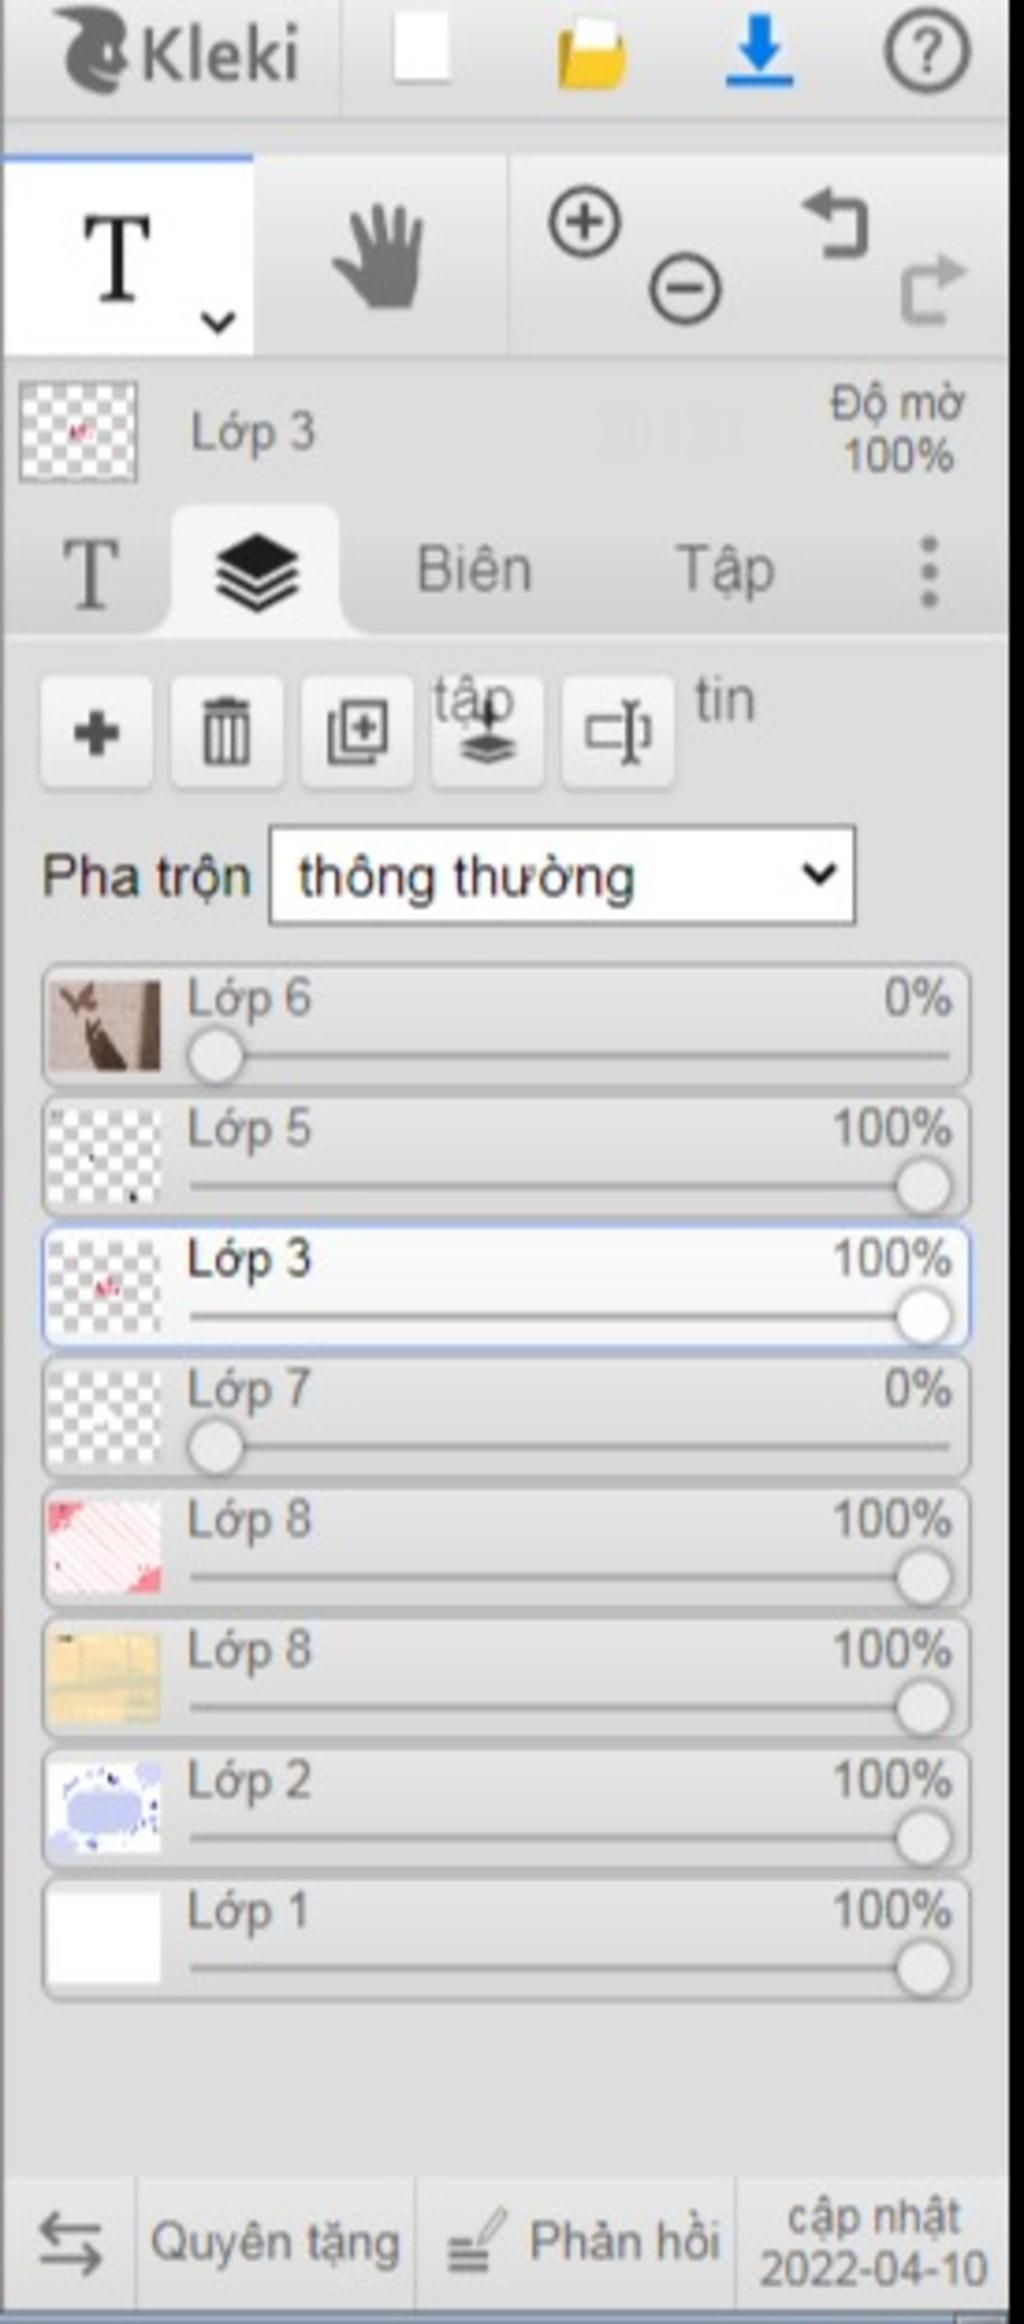The height and width of the screenshot is (2324, 1024).
Task: Duplicate the current layer
Action: click(357, 732)
